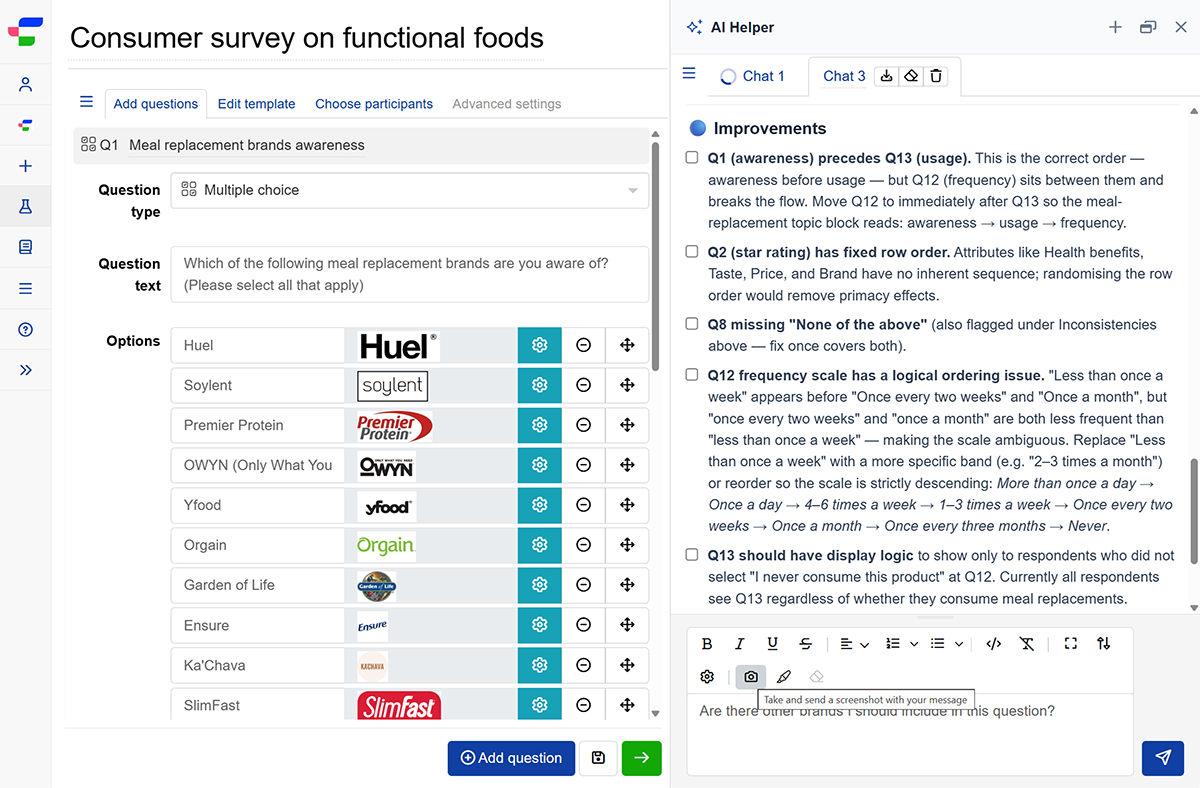Expand the left sidebar with double chevron
This screenshot has height=788, width=1200.
[26, 370]
